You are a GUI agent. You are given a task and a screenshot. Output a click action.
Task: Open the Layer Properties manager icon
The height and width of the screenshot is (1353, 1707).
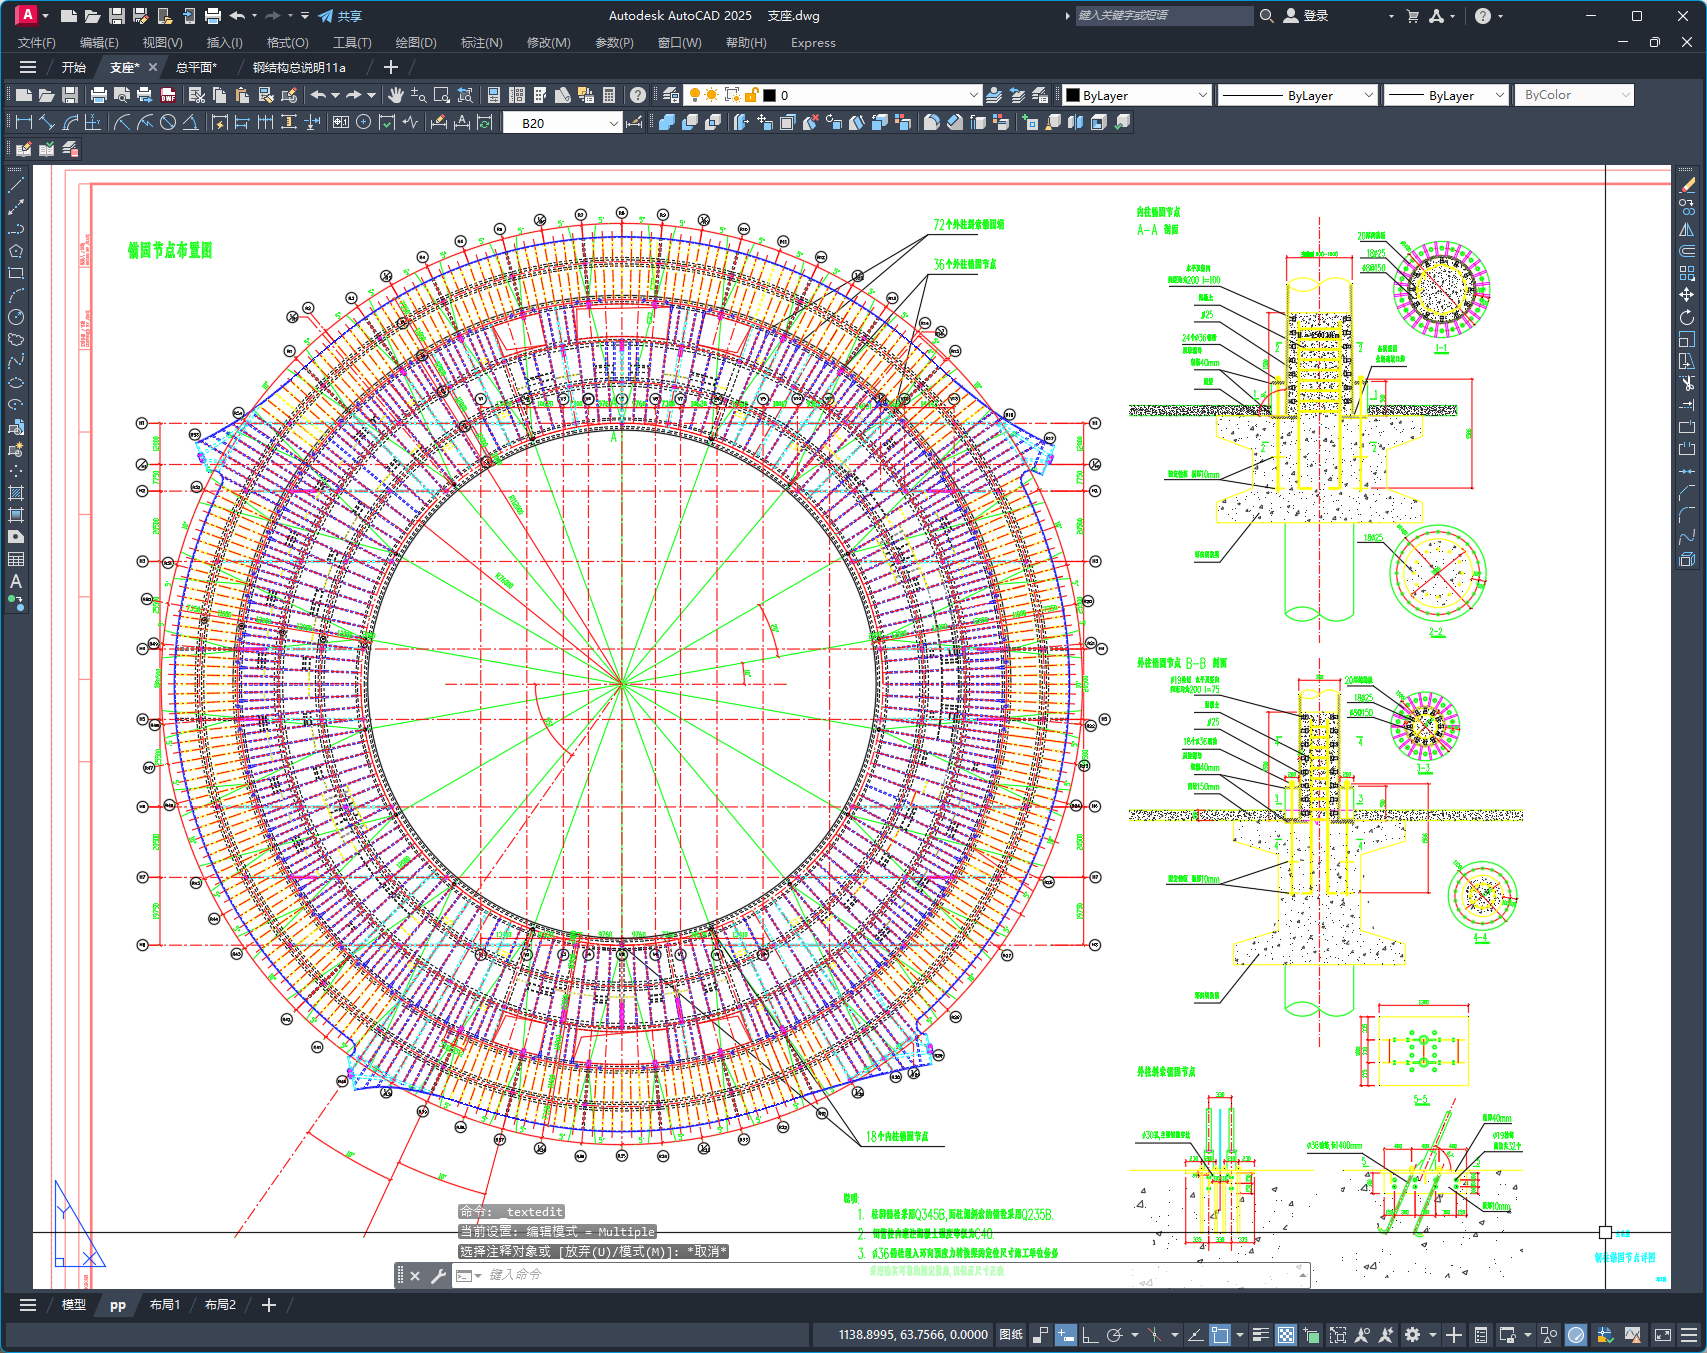point(671,95)
